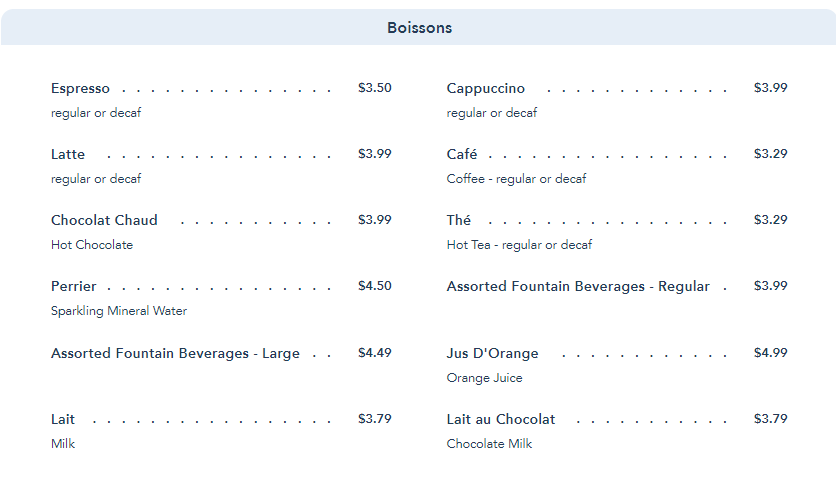
Task: Choose the Chocolat Chaud item
Action: click(104, 221)
